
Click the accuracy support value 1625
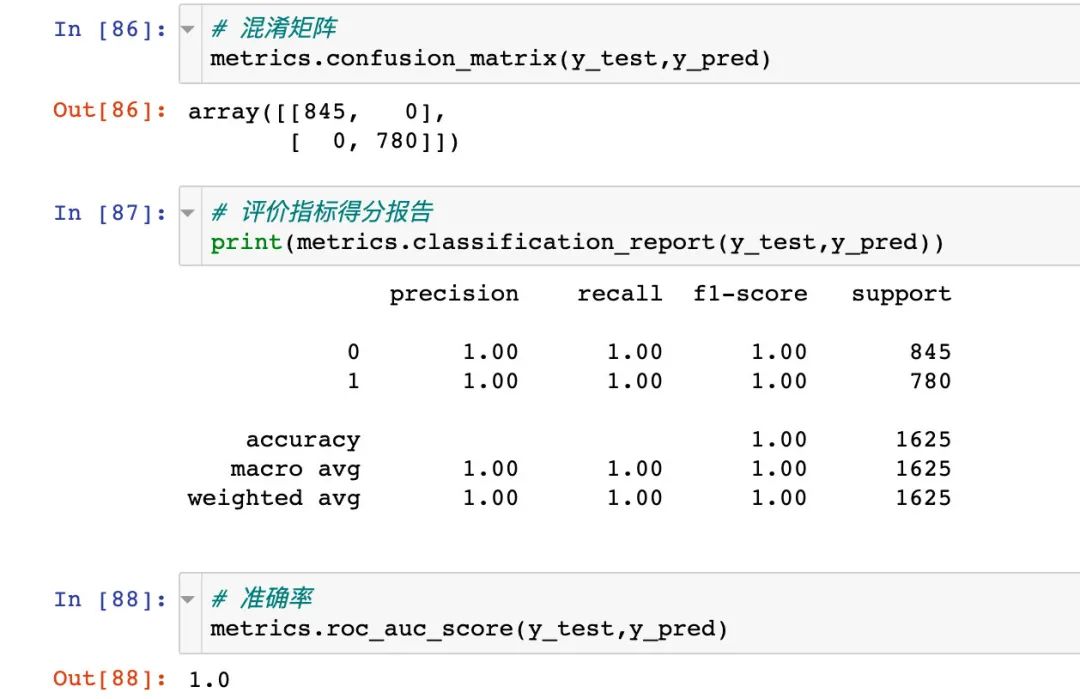click(923, 439)
